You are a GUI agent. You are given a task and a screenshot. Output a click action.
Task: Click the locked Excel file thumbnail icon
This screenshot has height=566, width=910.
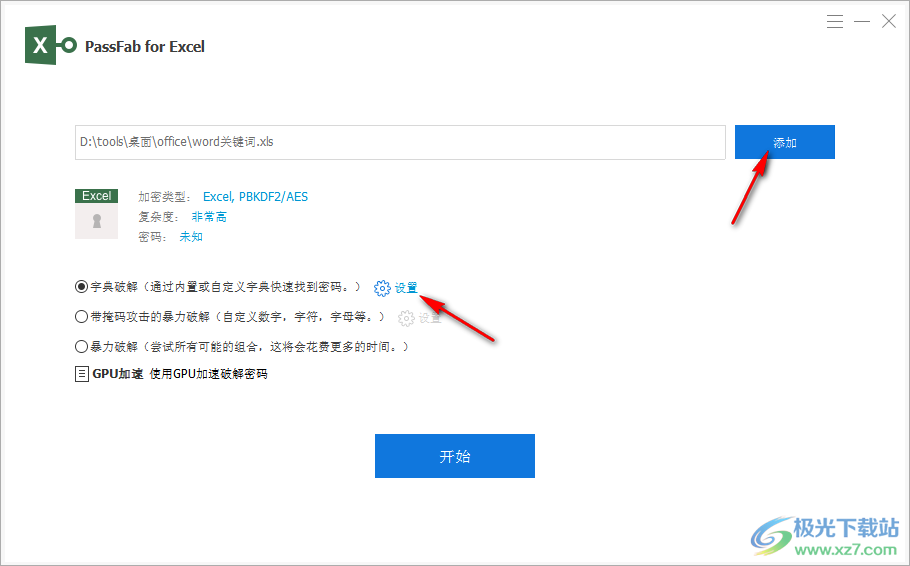(x=96, y=214)
